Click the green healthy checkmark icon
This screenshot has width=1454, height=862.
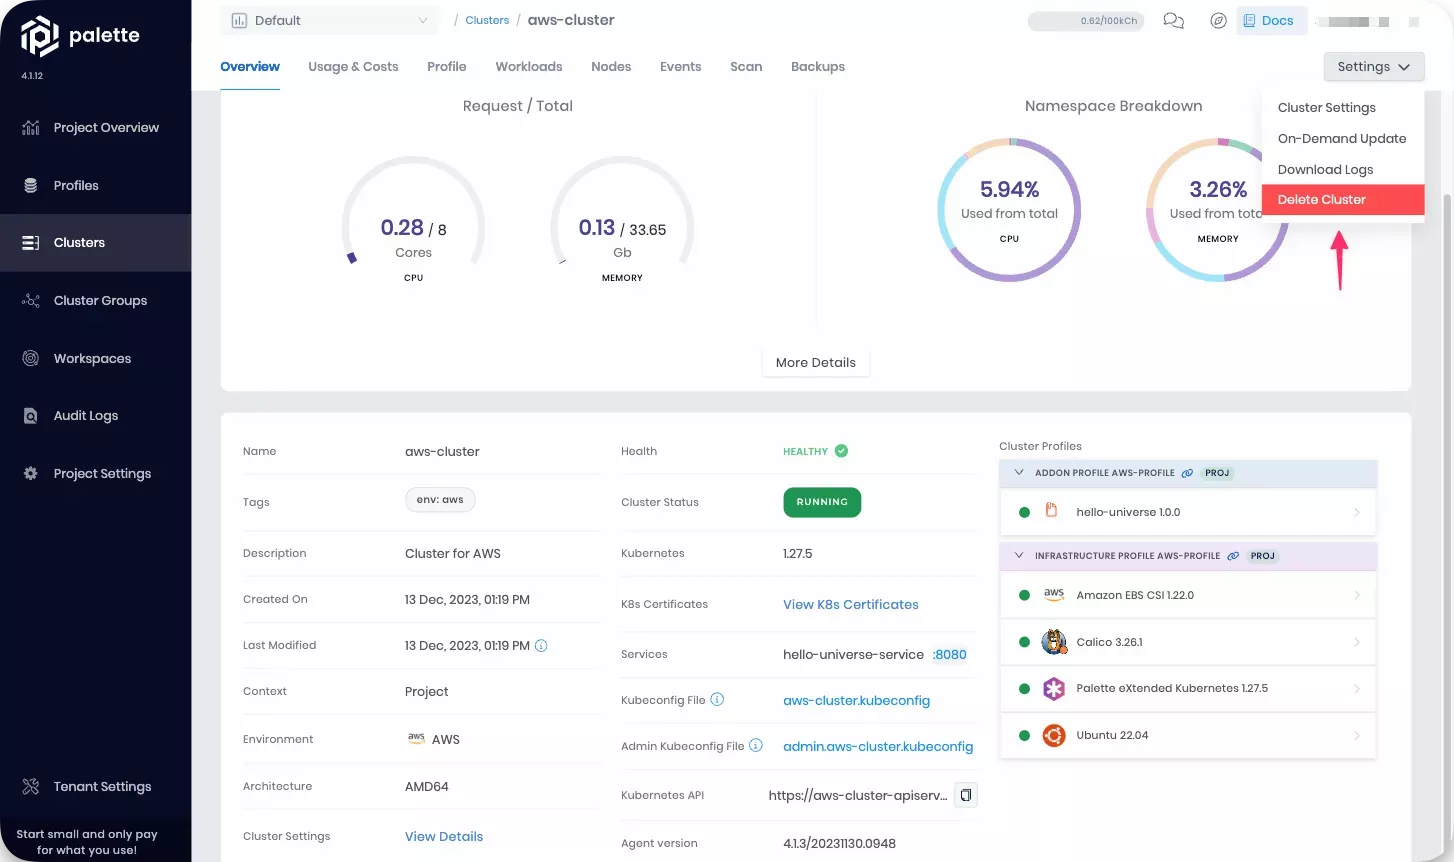(x=841, y=451)
